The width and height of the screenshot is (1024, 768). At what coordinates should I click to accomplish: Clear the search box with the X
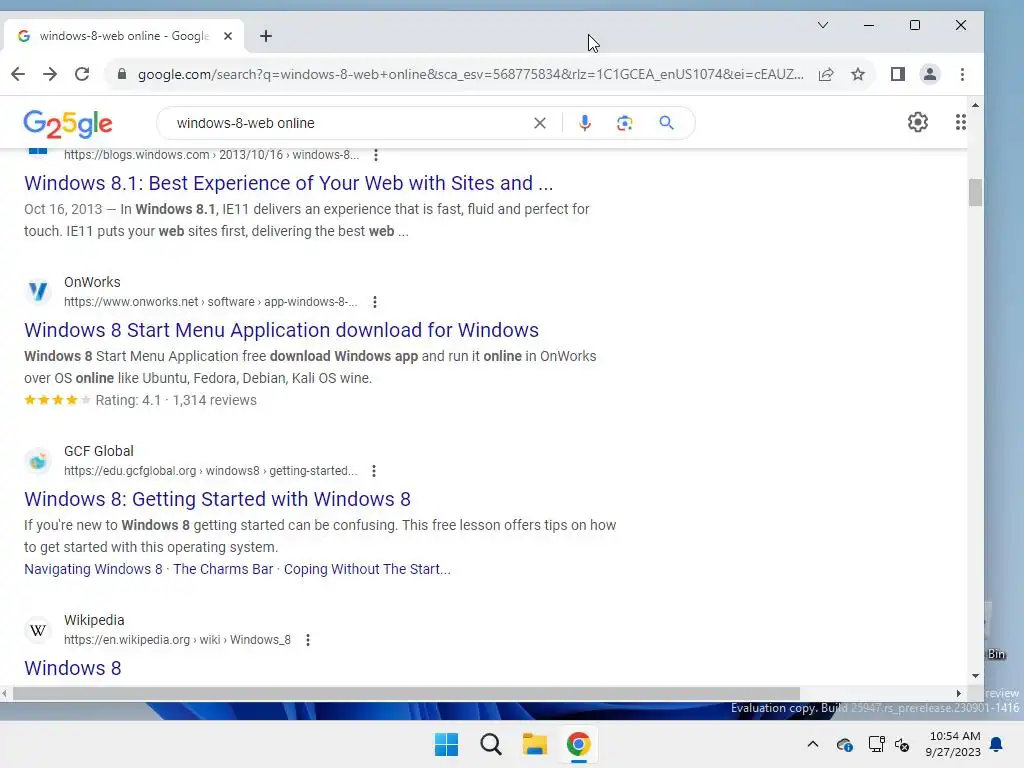pos(539,123)
